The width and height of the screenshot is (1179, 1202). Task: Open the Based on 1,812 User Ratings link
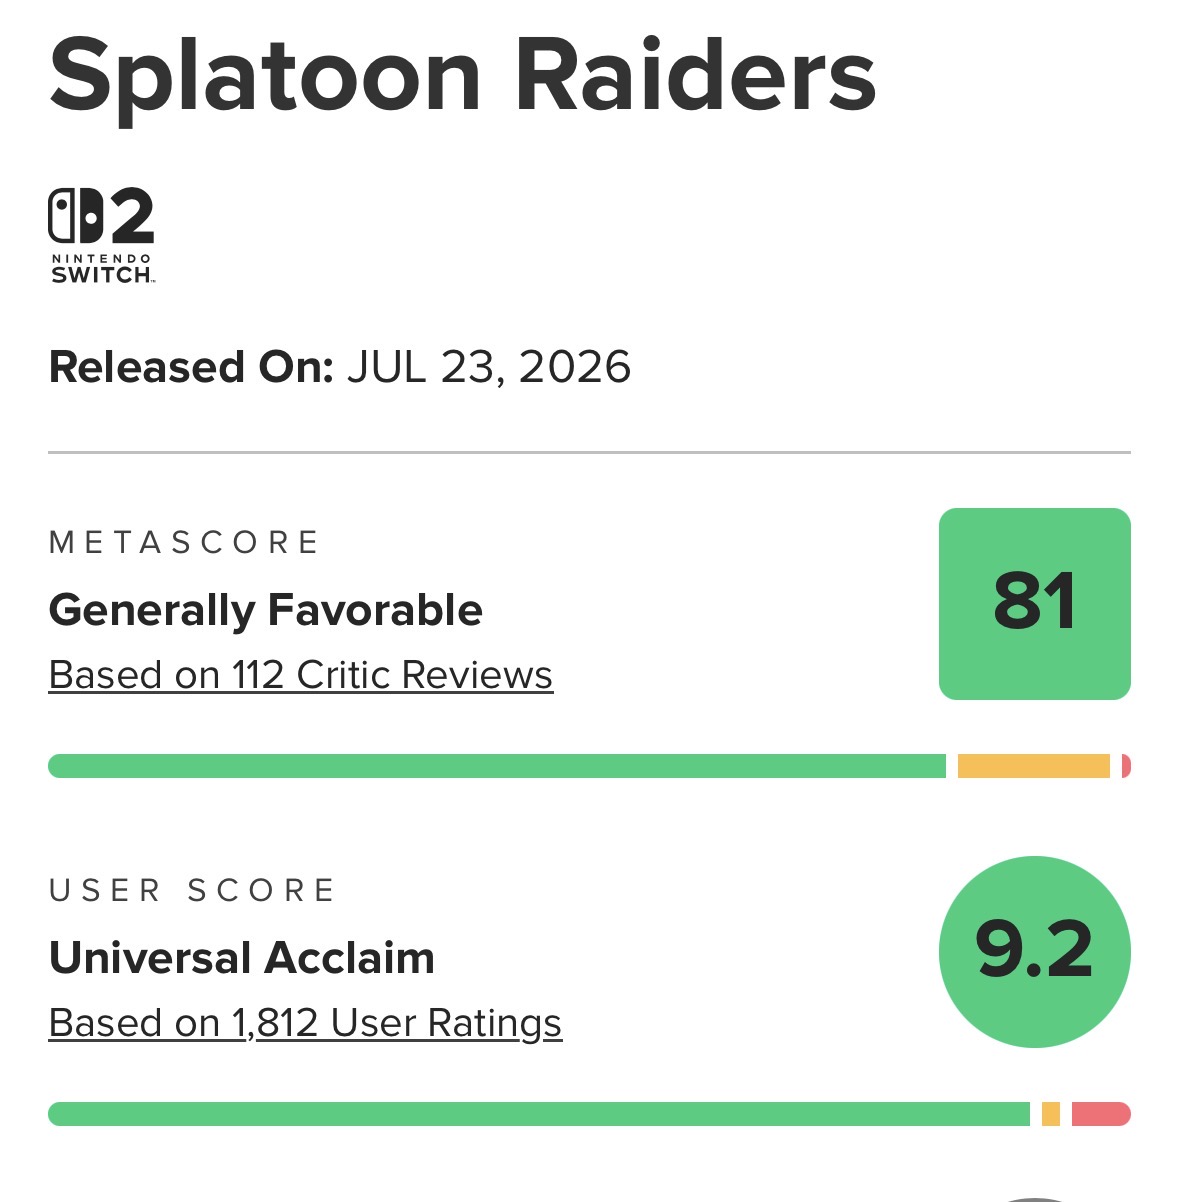(x=305, y=1023)
